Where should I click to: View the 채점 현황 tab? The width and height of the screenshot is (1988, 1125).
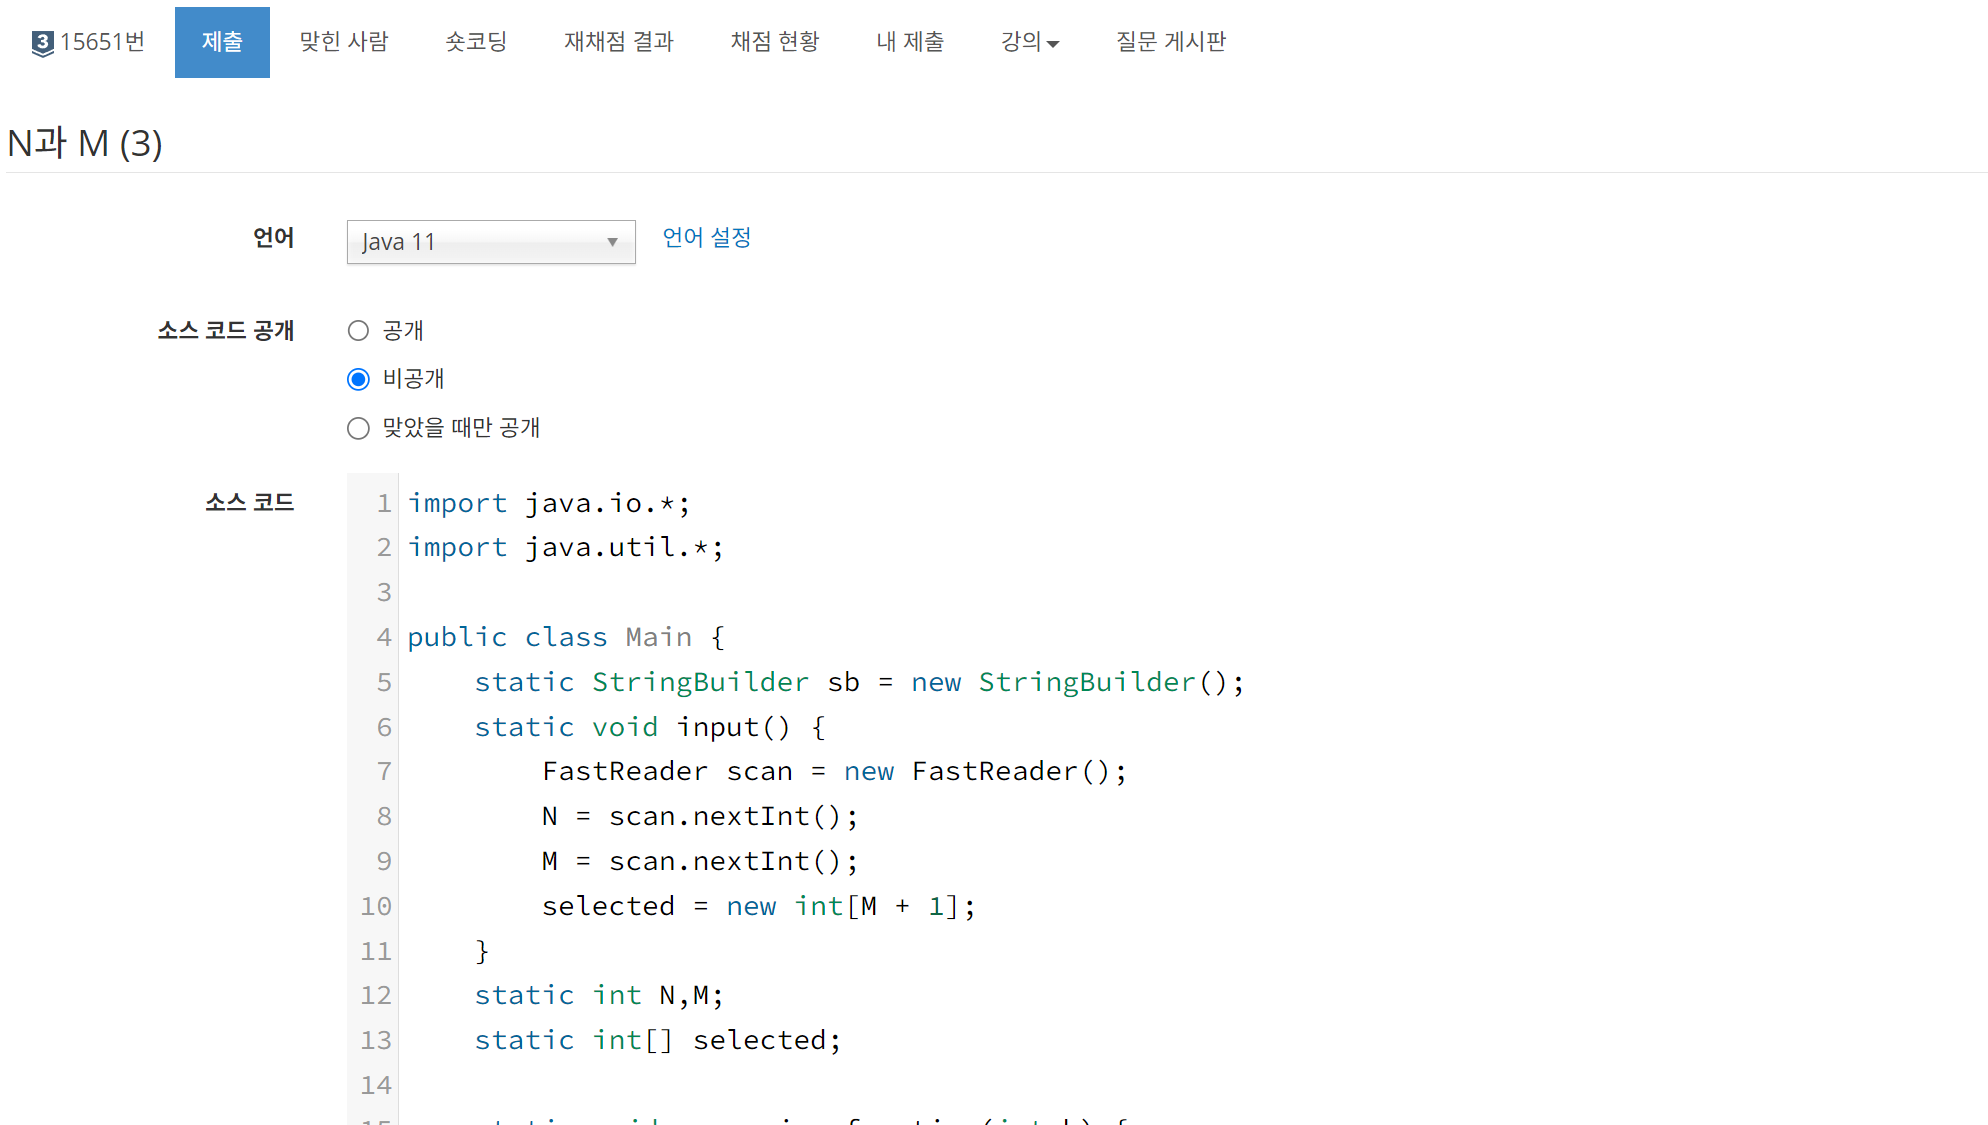click(x=775, y=42)
